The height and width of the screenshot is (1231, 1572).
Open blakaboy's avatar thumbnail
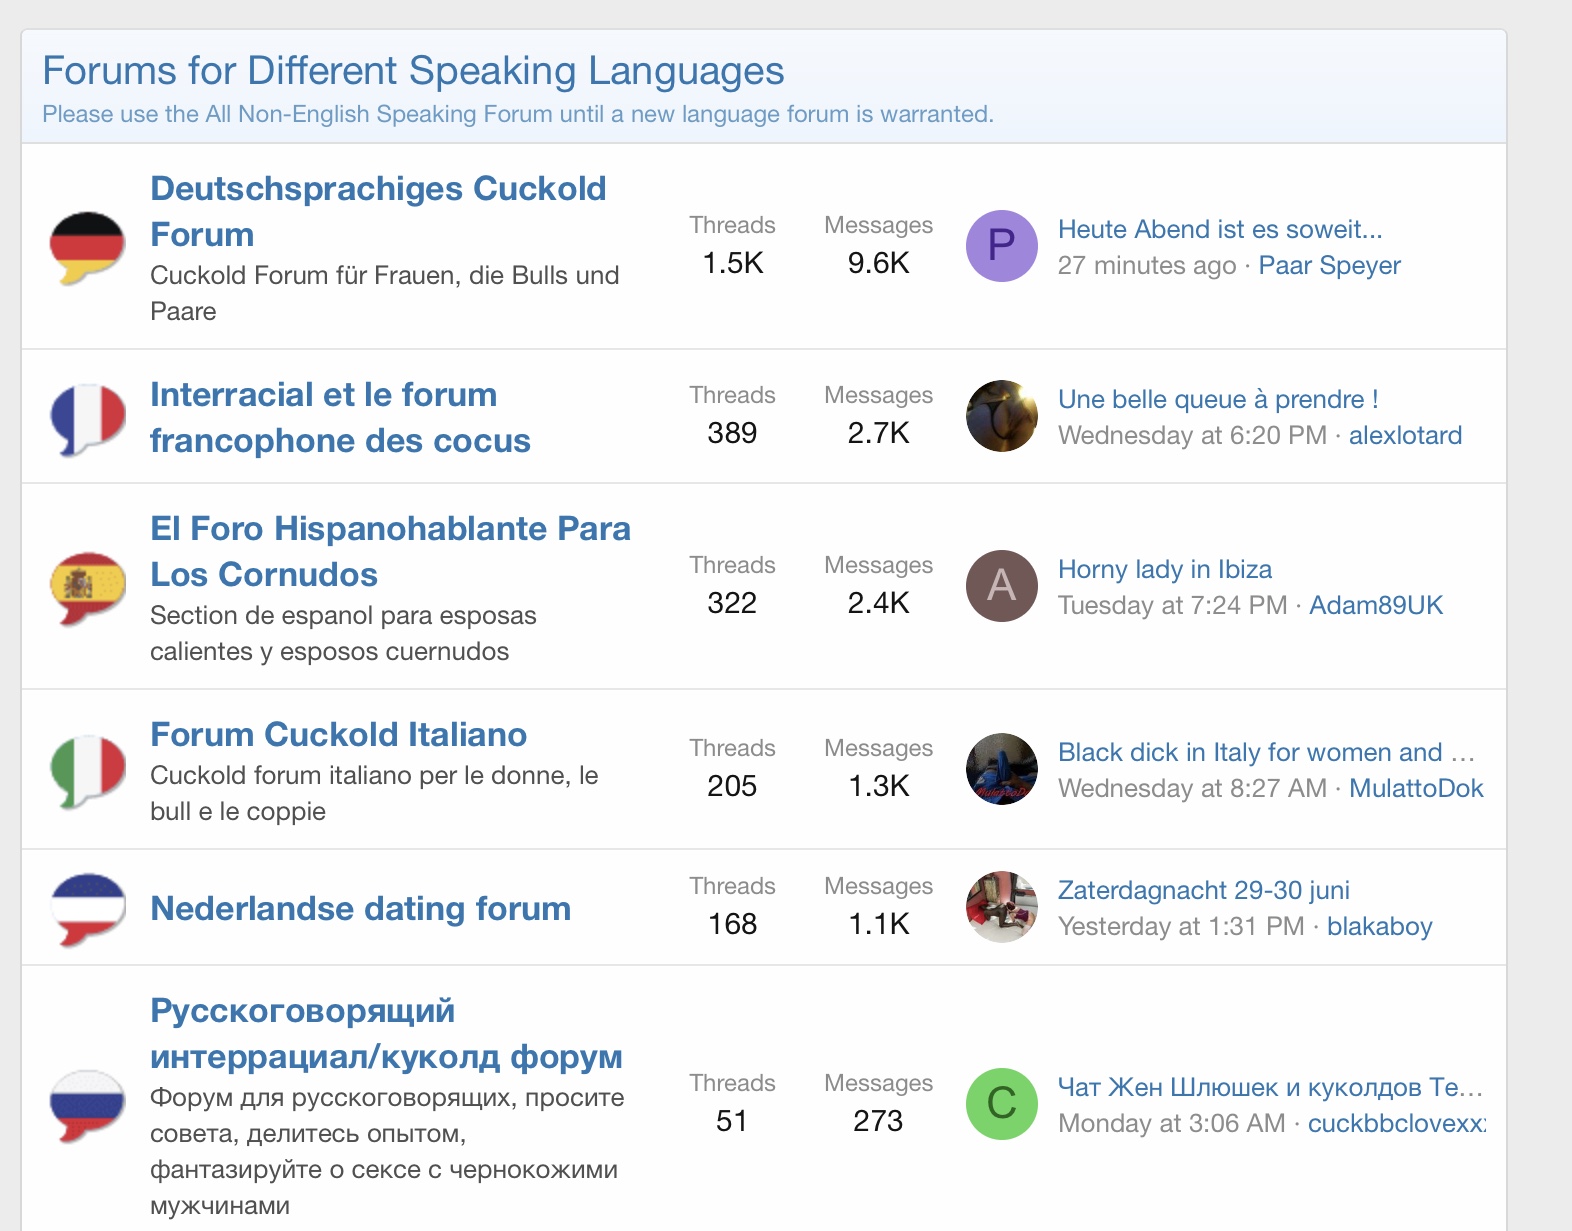click(x=1001, y=907)
